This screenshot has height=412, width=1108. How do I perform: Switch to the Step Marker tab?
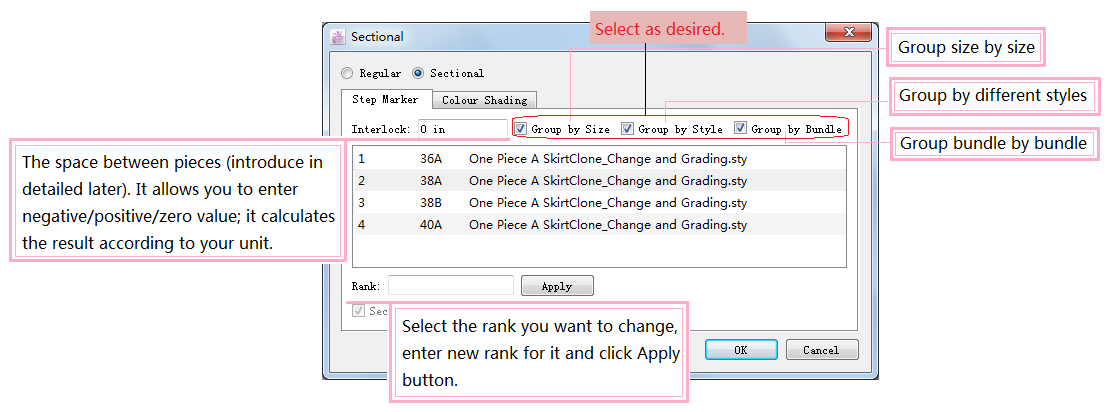(385, 100)
